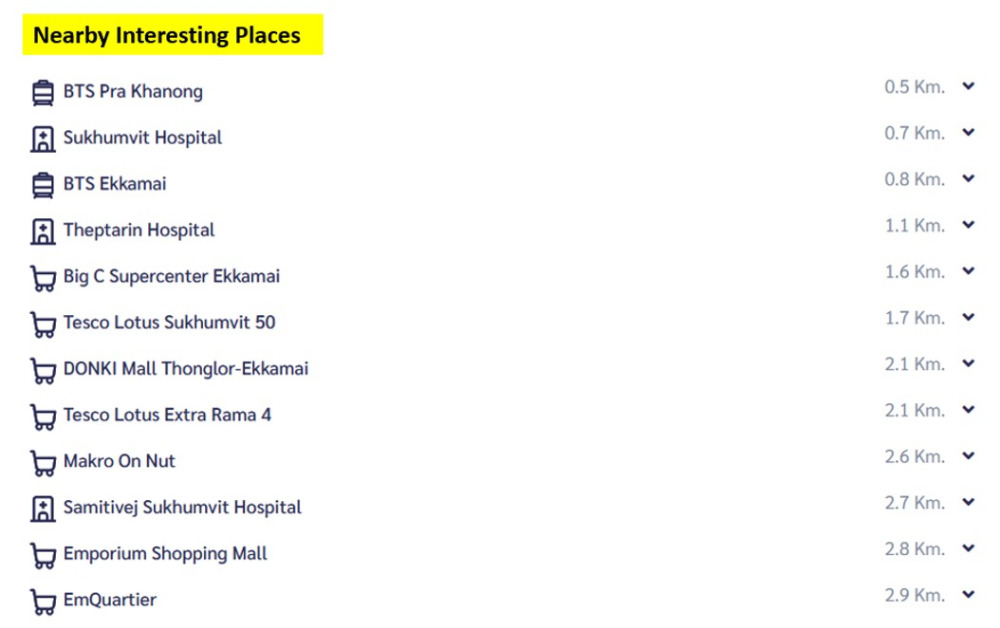Click the 0.8 Km. distance for BTS Ekkamai

[x=915, y=179]
